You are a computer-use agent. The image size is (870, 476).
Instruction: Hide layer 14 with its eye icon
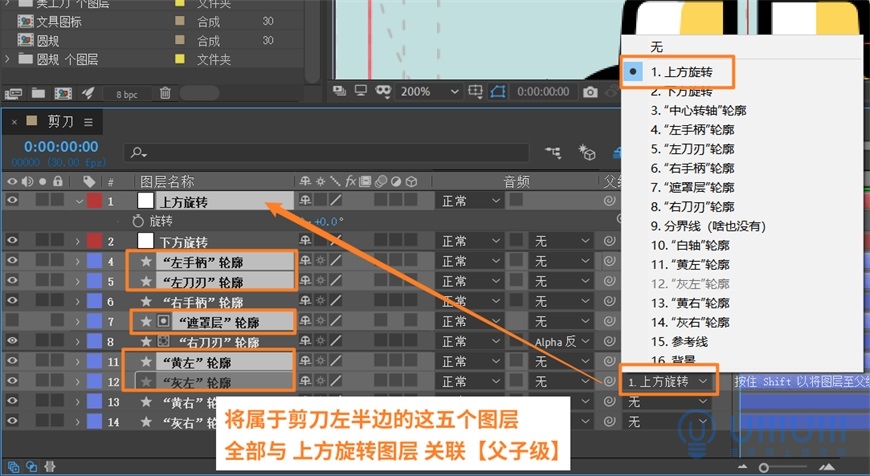tap(12, 421)
